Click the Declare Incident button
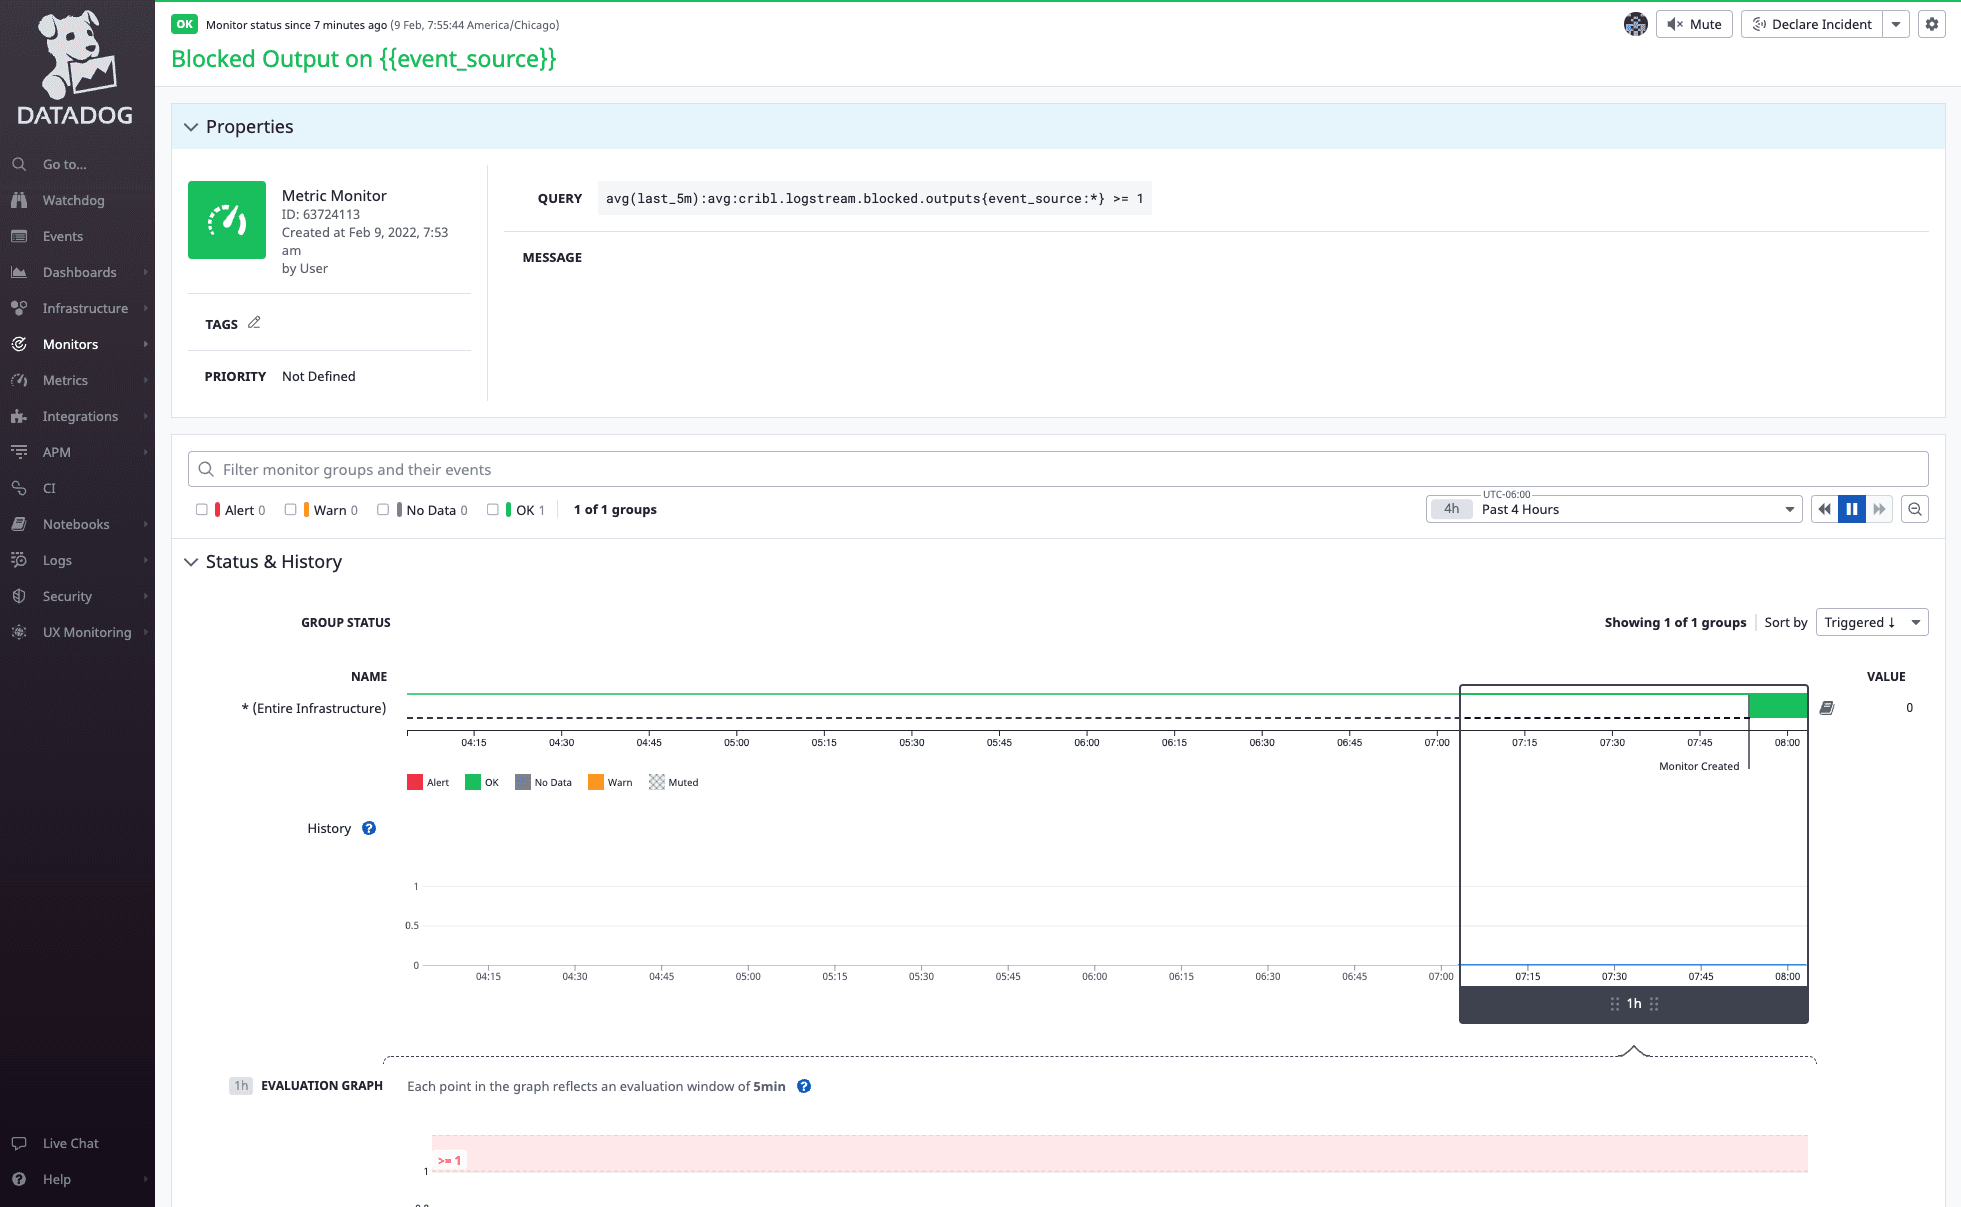 click(x=1812, y=24)
